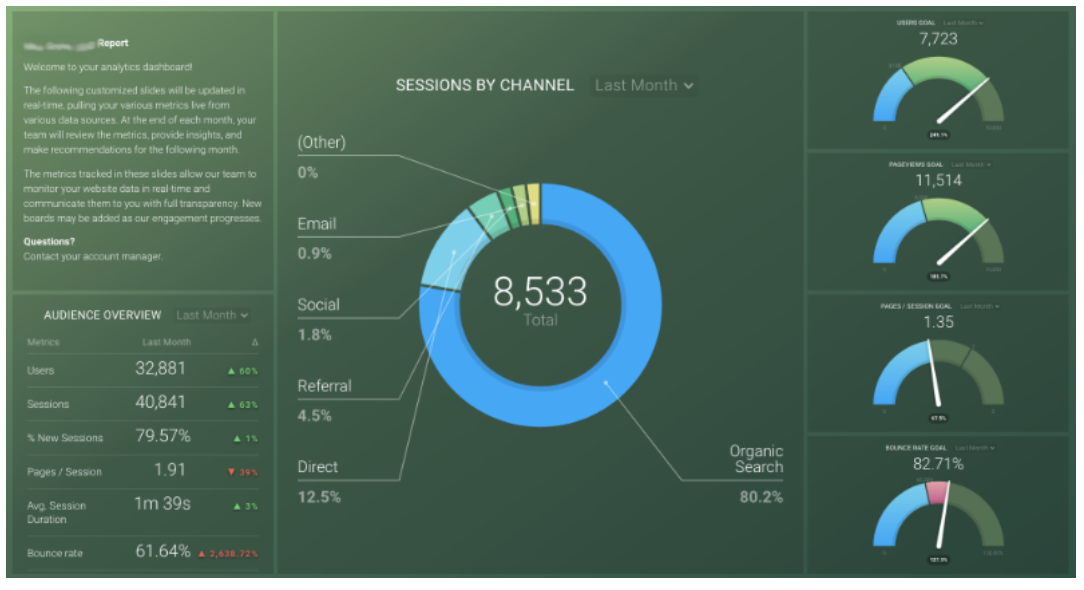Click the (Other) 0% label
The height and width of the screenshot is (590, 1084).
pos(321,157)
